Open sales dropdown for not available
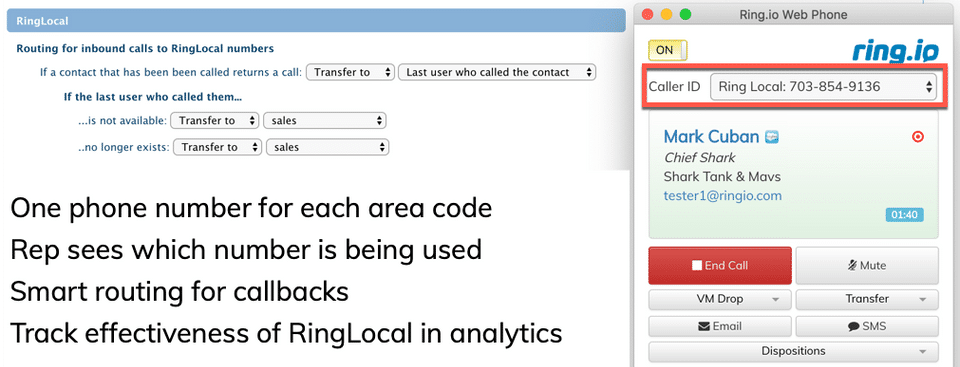Screen dimensions: 960x367 pos(324,121)
